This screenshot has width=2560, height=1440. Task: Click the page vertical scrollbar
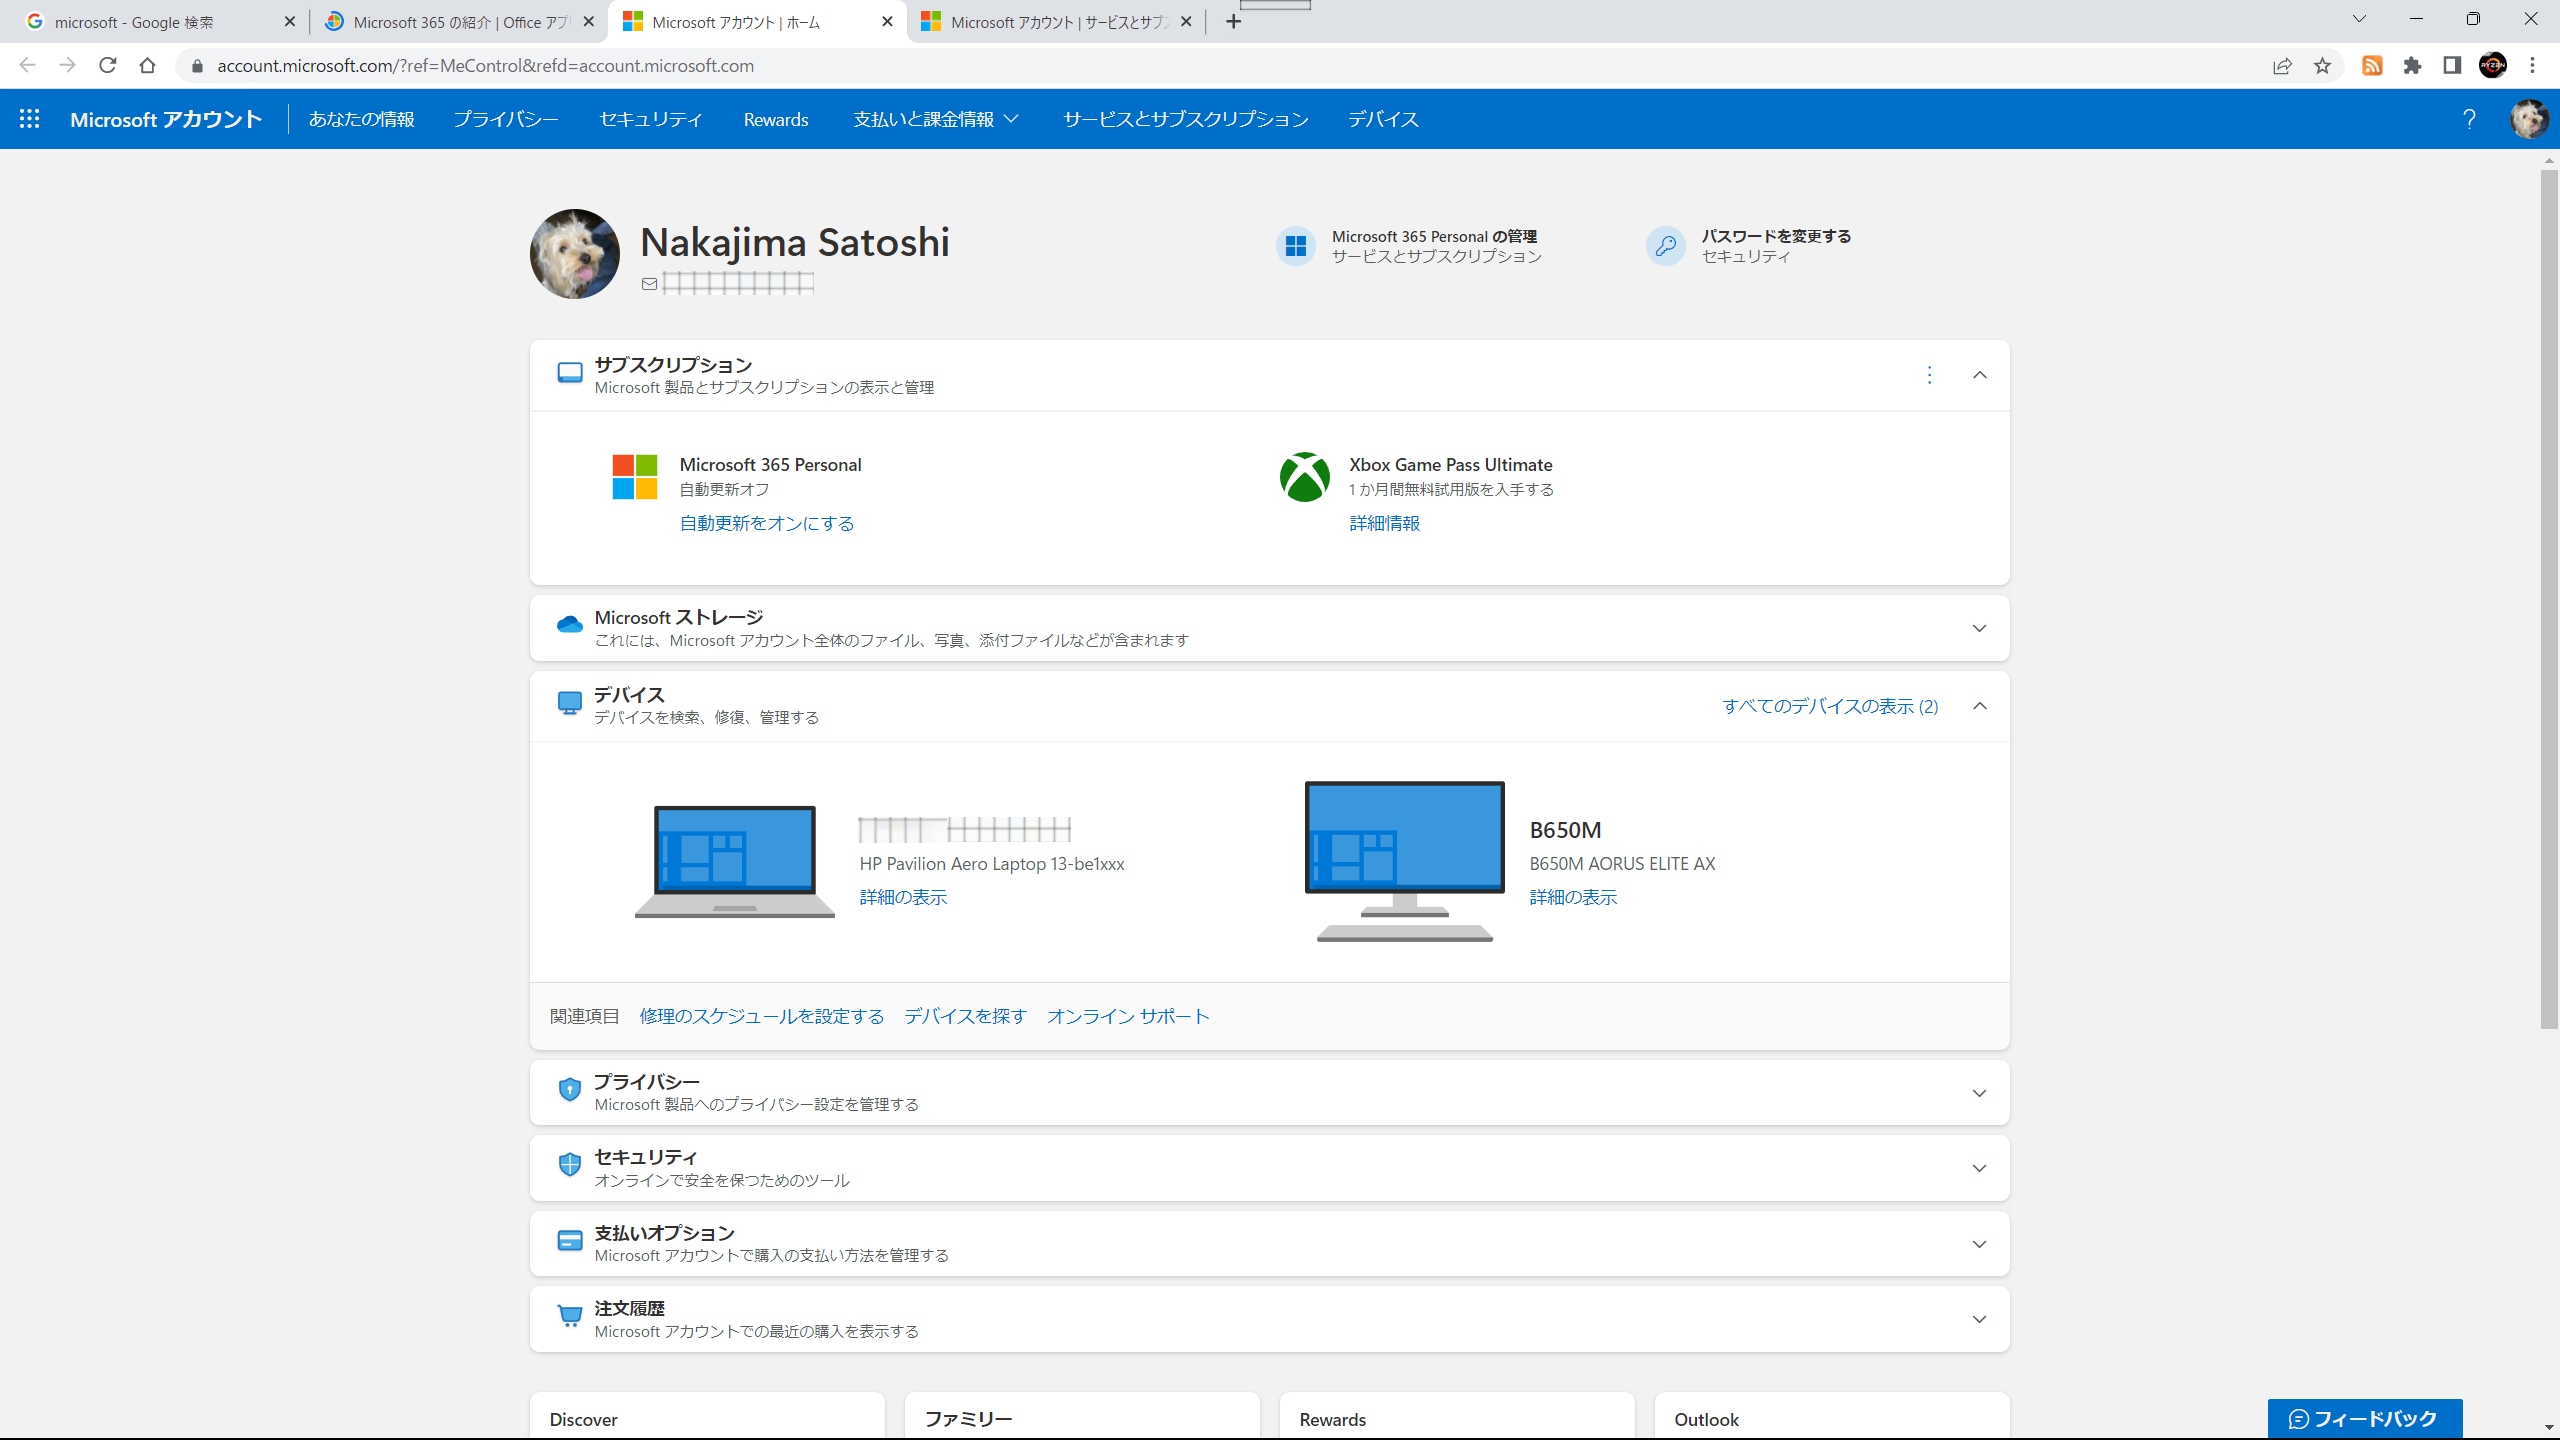tap(2549, 600)
